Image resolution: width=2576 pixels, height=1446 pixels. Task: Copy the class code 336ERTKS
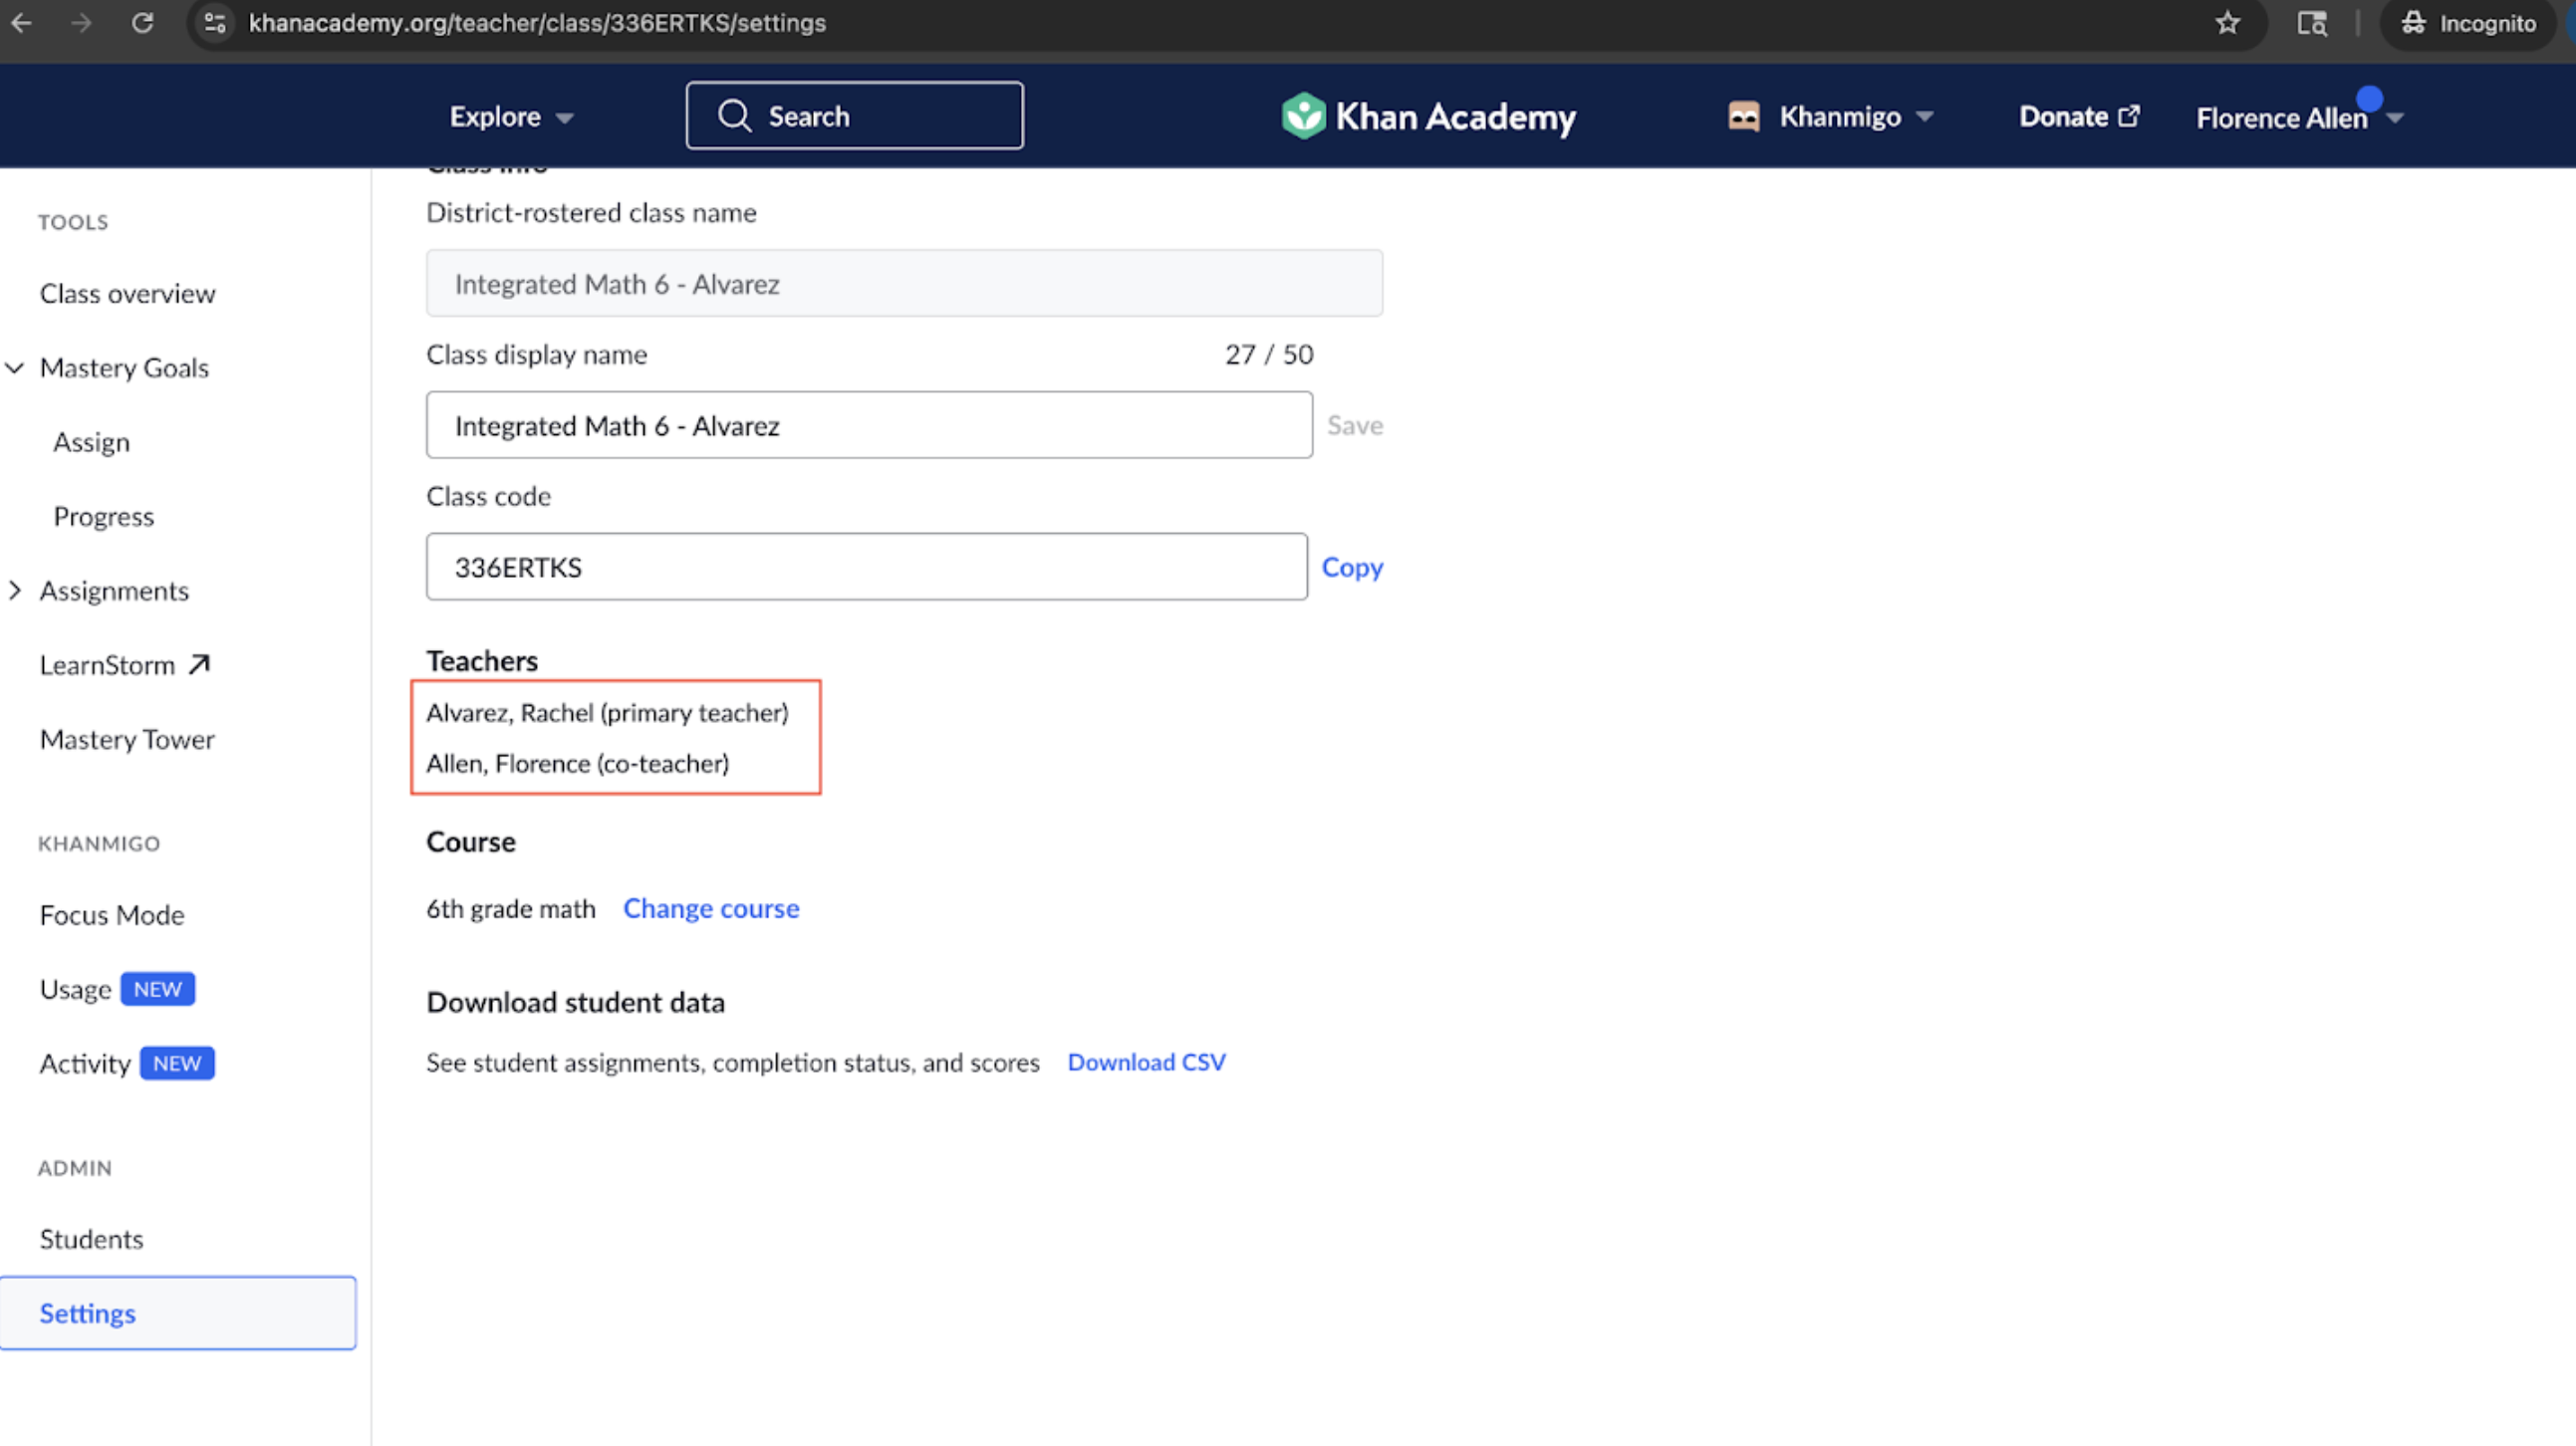click(x=1352, y=567)
